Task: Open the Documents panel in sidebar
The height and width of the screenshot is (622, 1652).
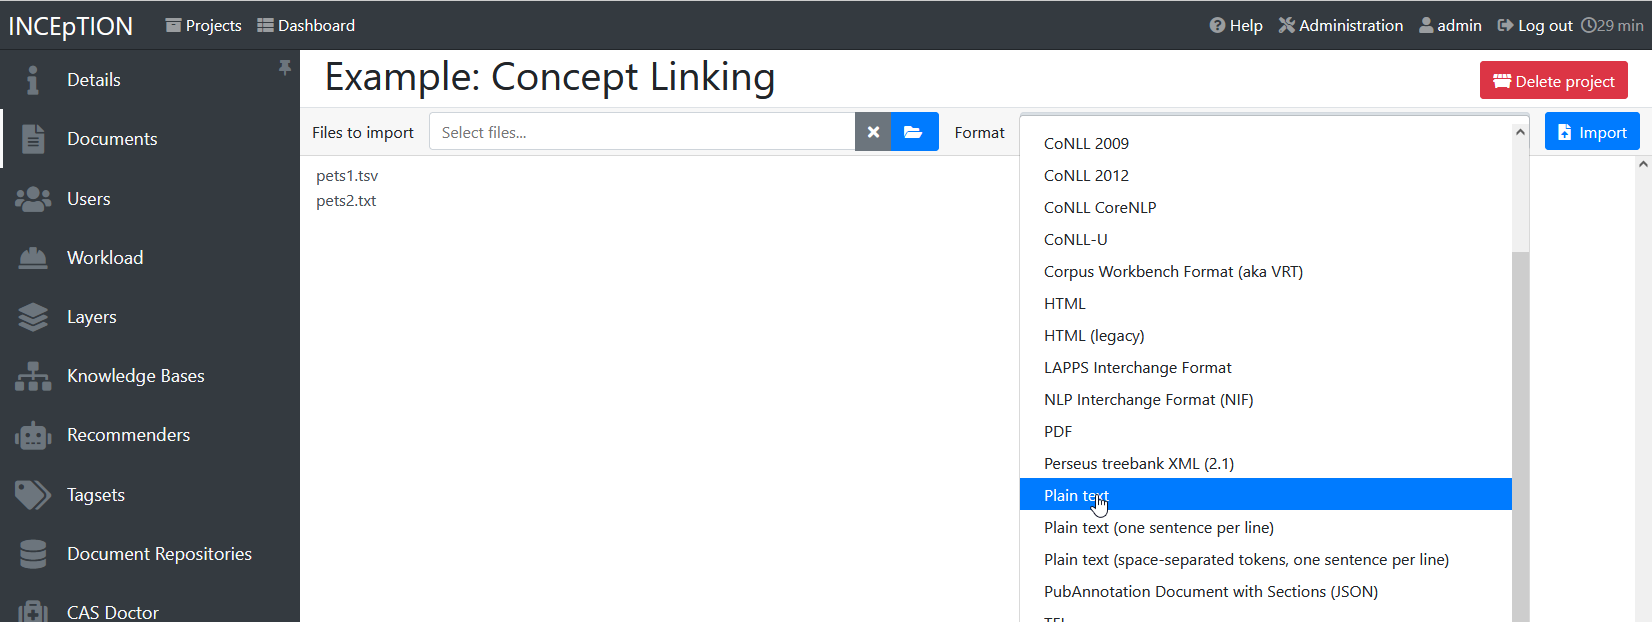Action: click(x=112, y=138)
